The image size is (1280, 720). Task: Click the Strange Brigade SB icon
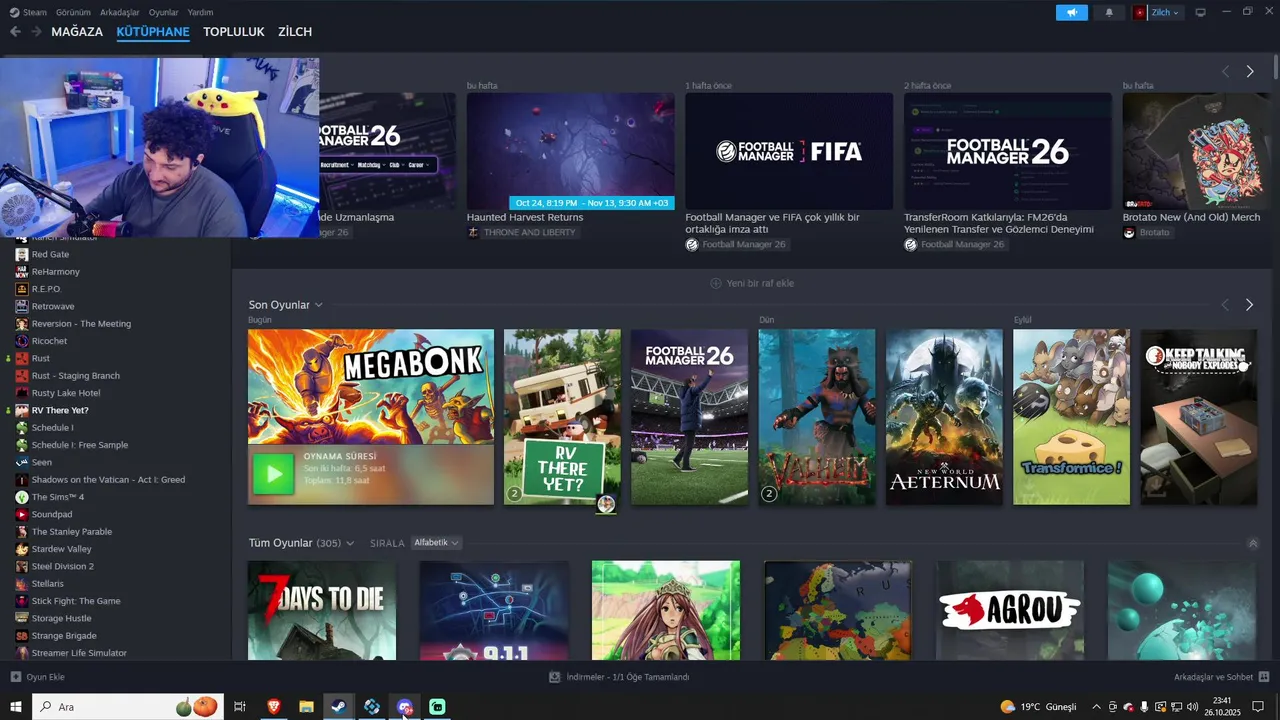point(22,636)
